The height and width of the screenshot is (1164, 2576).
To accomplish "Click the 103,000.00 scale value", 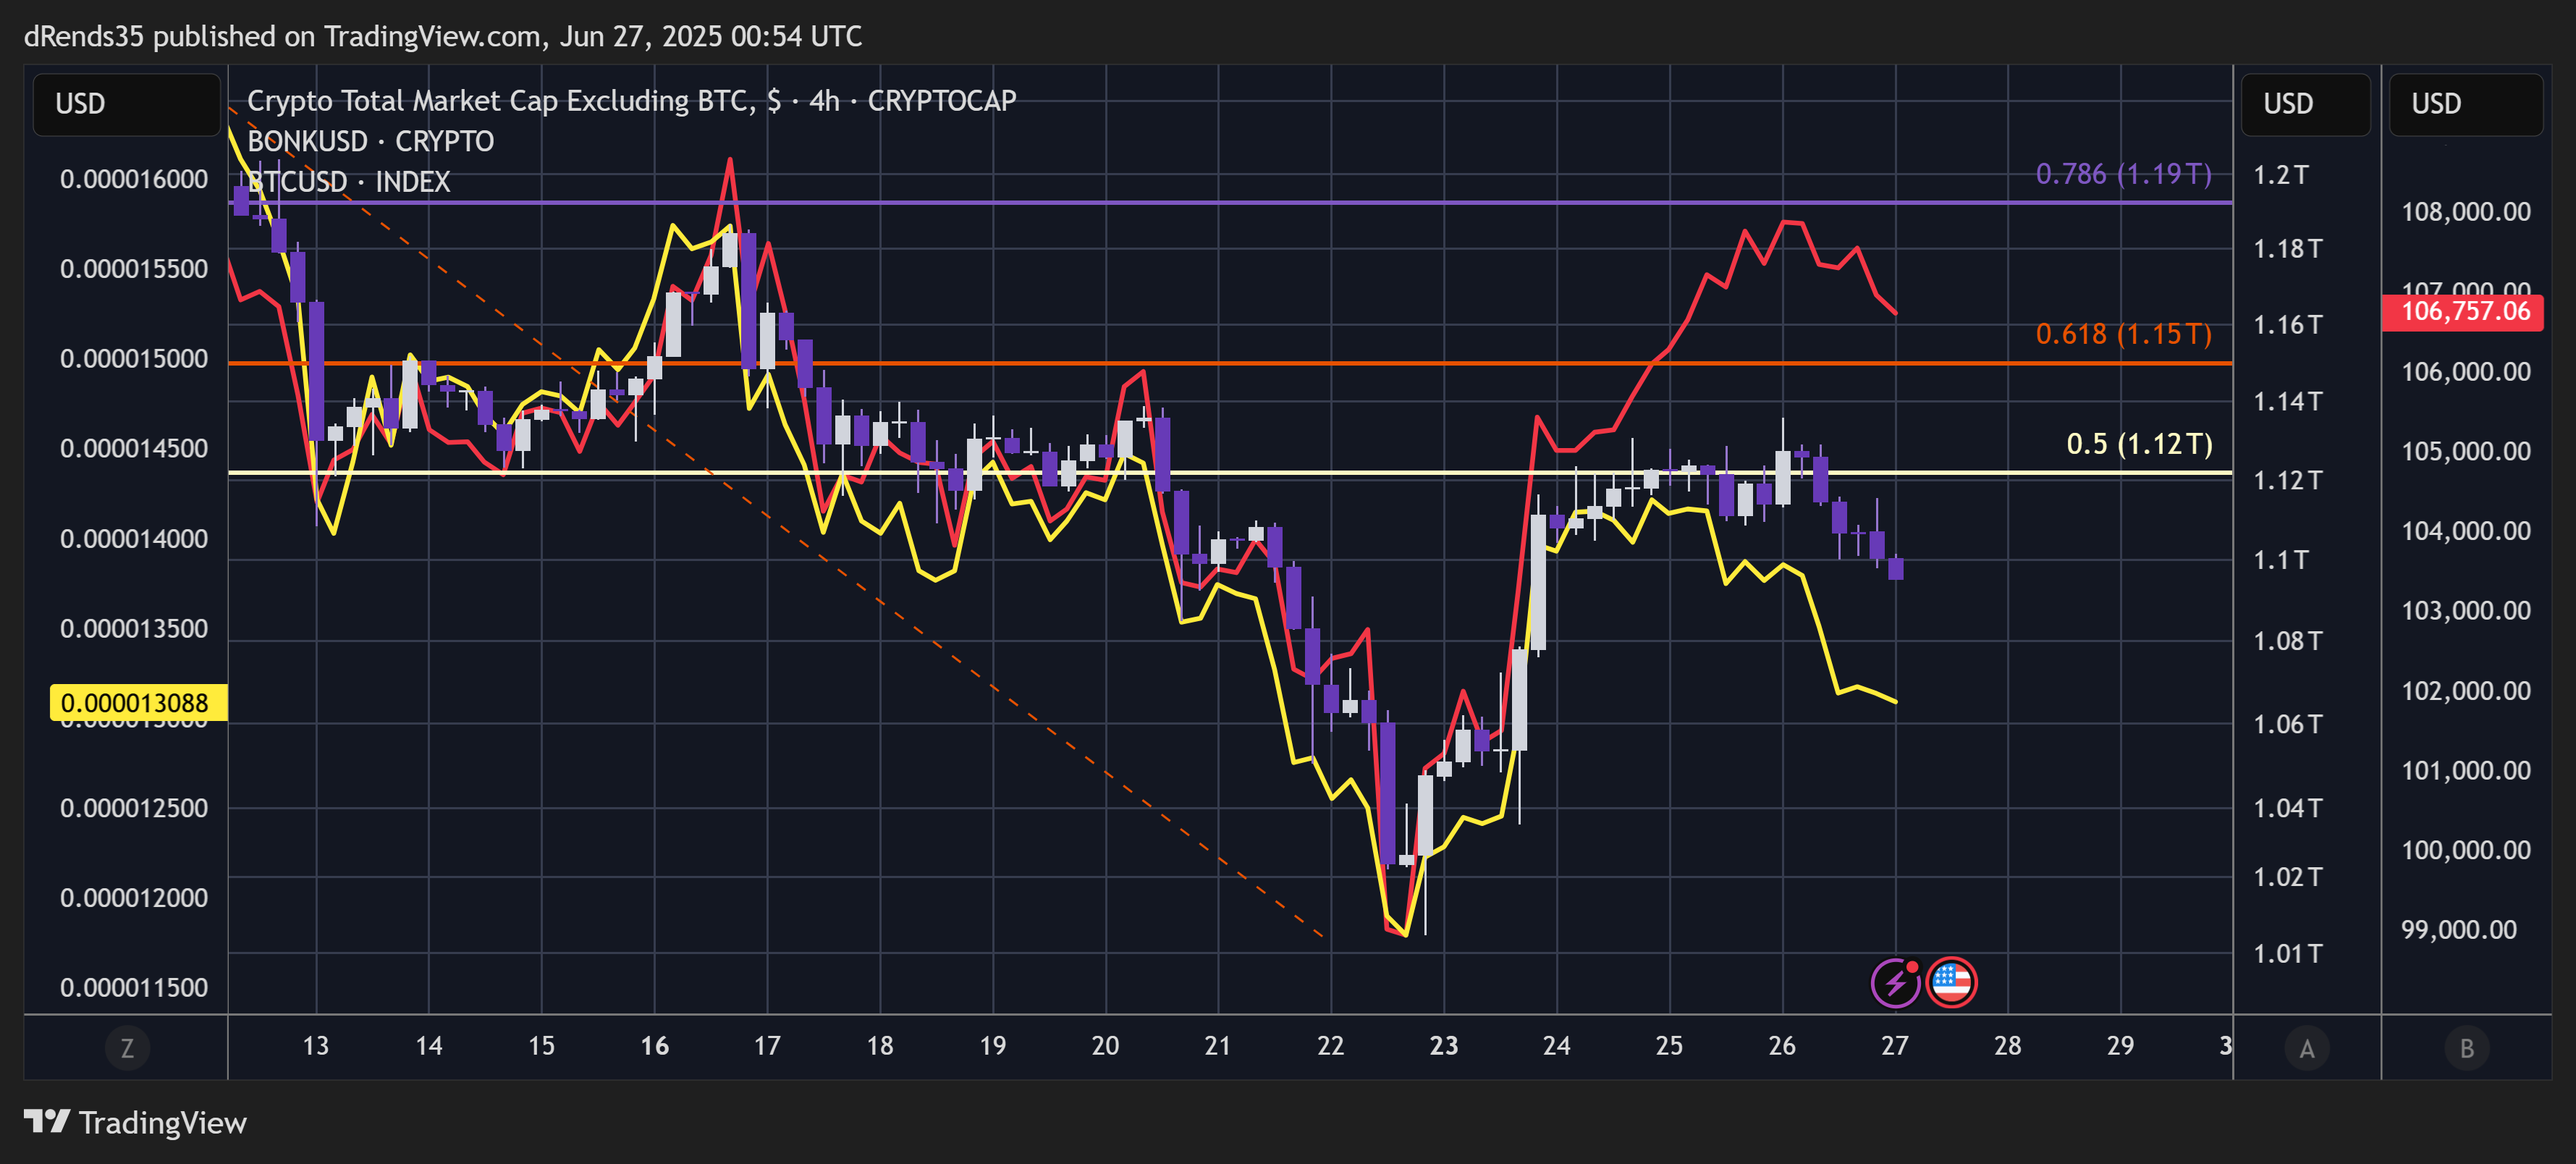I will point(2466,611).
